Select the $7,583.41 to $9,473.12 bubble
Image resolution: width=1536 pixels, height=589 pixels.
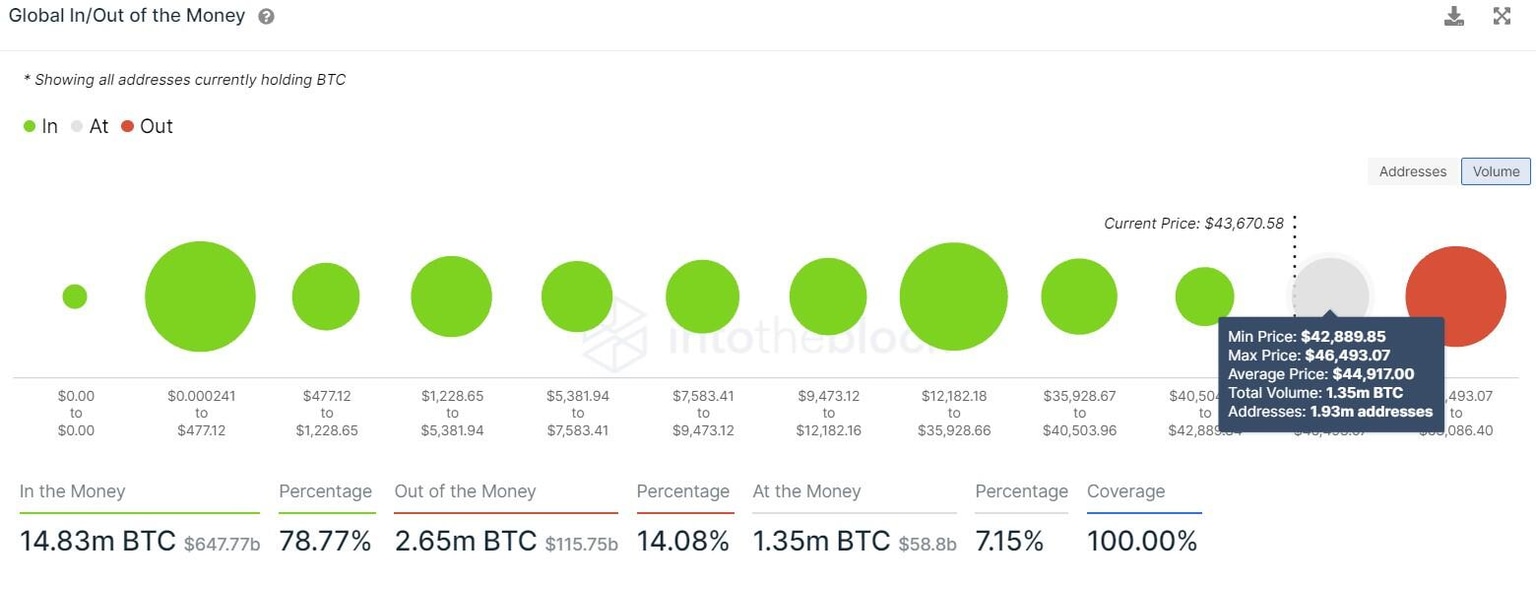tap(702, 296)
